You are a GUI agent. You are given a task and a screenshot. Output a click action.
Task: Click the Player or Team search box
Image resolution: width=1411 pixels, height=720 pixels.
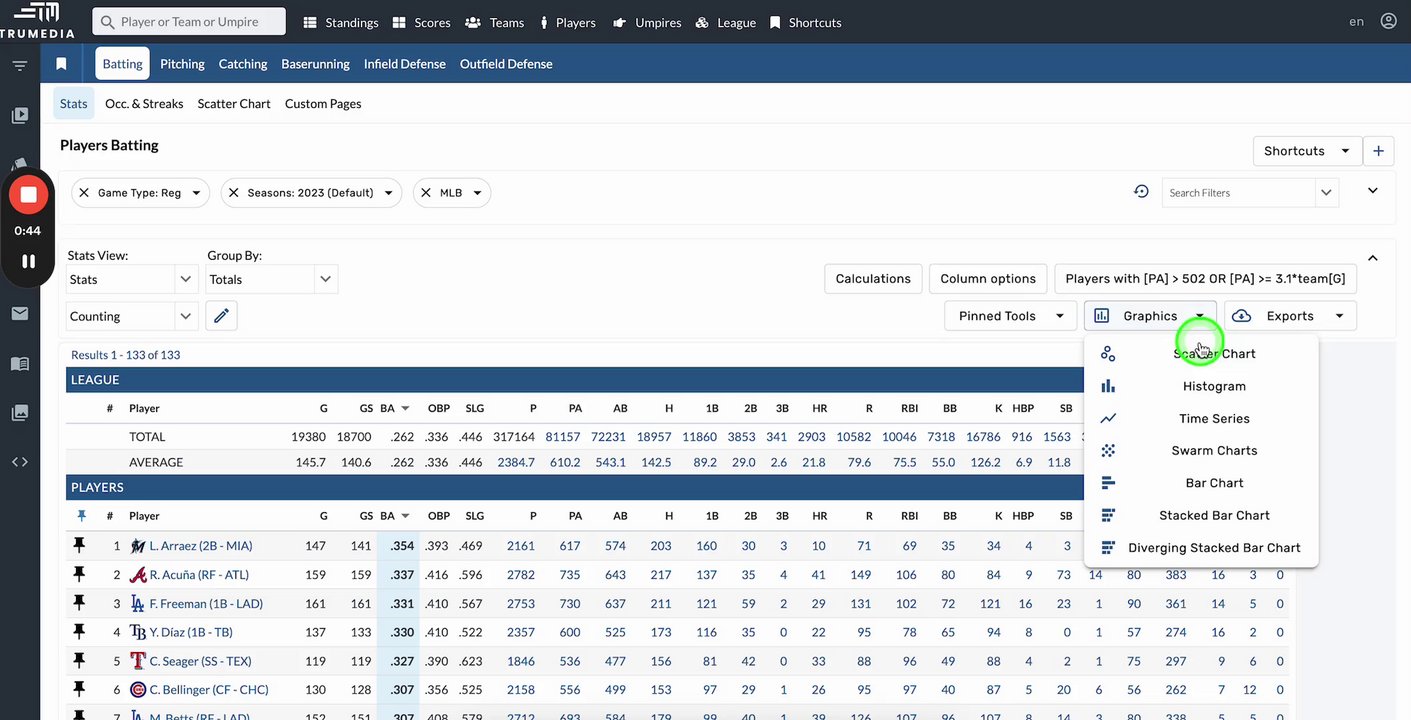tap(189, 21)
